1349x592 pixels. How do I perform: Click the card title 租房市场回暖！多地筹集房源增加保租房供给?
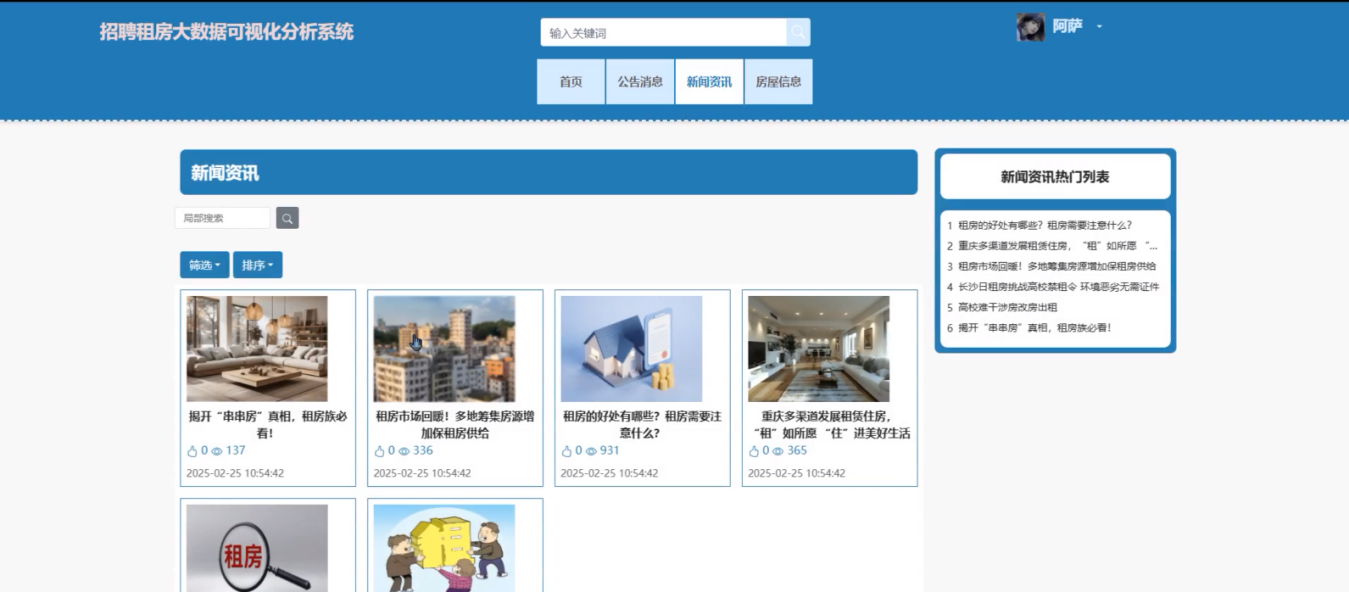click(x=455, y=425)
